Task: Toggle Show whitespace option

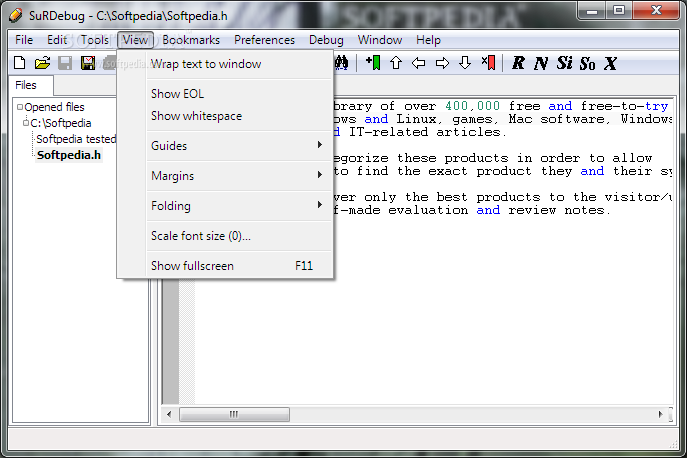Action: pyautogui.click(x=240, y=116)
